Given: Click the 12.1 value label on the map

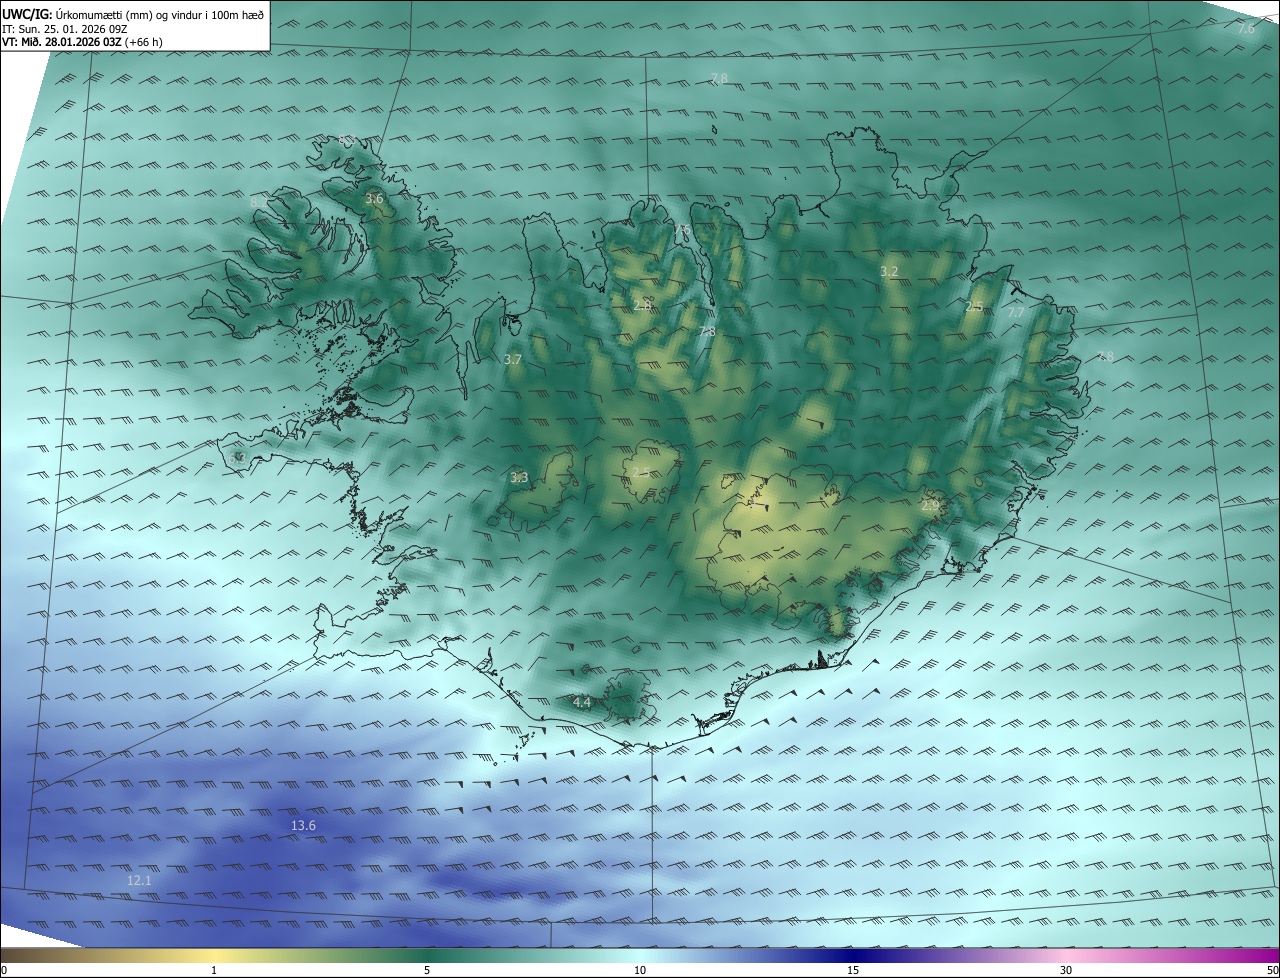Looking at the screenshot, I should pyautogui.click(x=139, y=880).
